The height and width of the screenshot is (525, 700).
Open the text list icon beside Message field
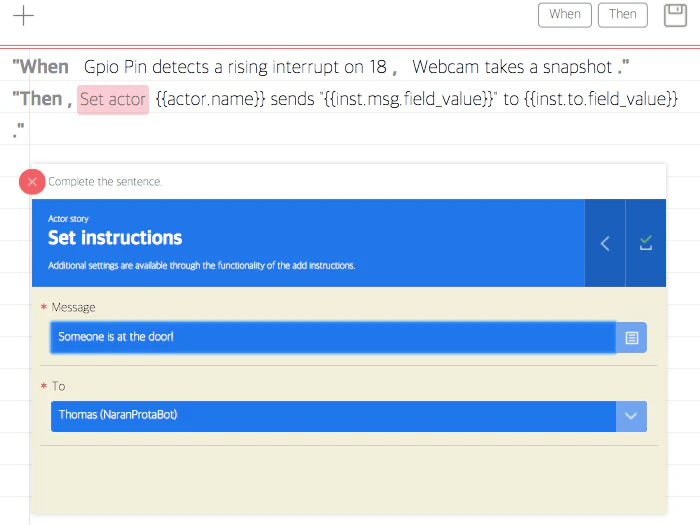coord(631,338)
